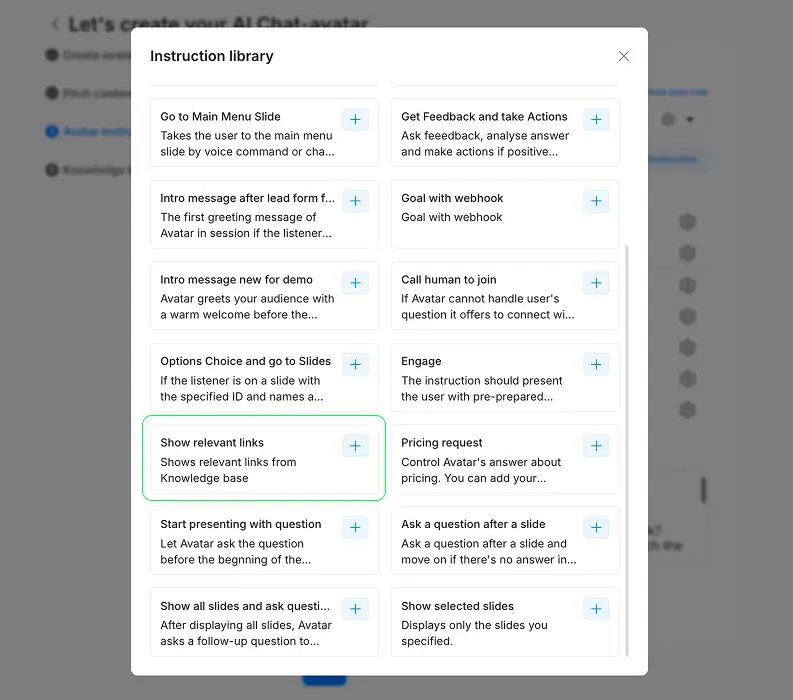Image resolution: width=793 pixels, height=700 pixels.
Task: Open the 'Pricing request' card description
Action: tap(481, 470)
